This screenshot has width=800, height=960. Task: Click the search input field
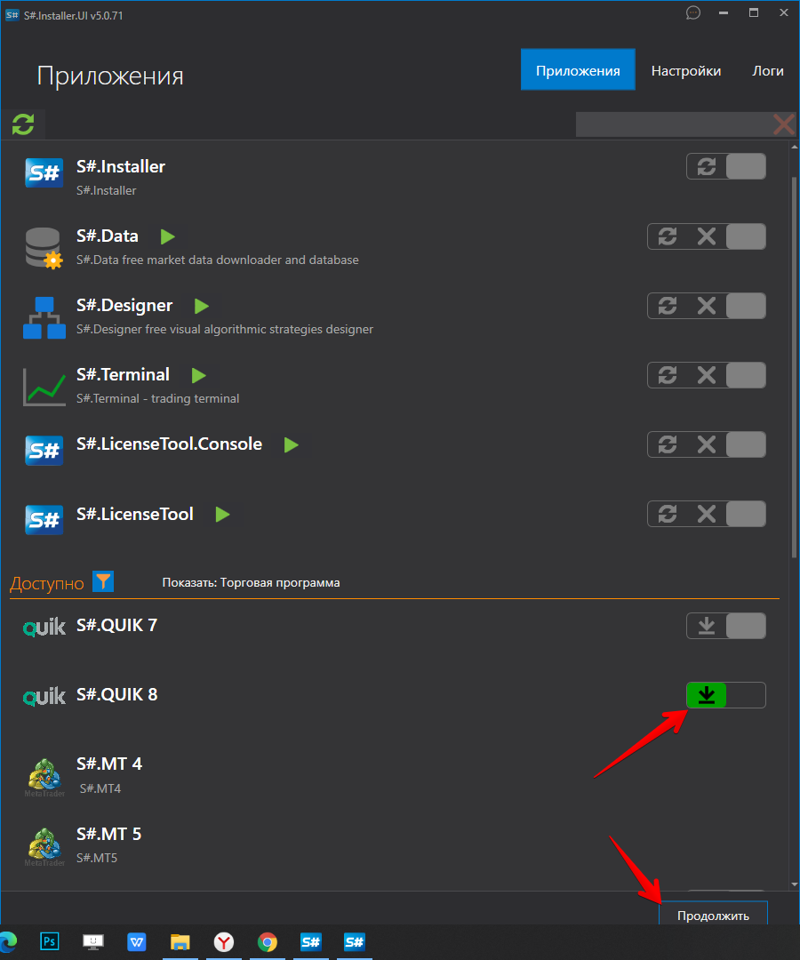(674, 124)
